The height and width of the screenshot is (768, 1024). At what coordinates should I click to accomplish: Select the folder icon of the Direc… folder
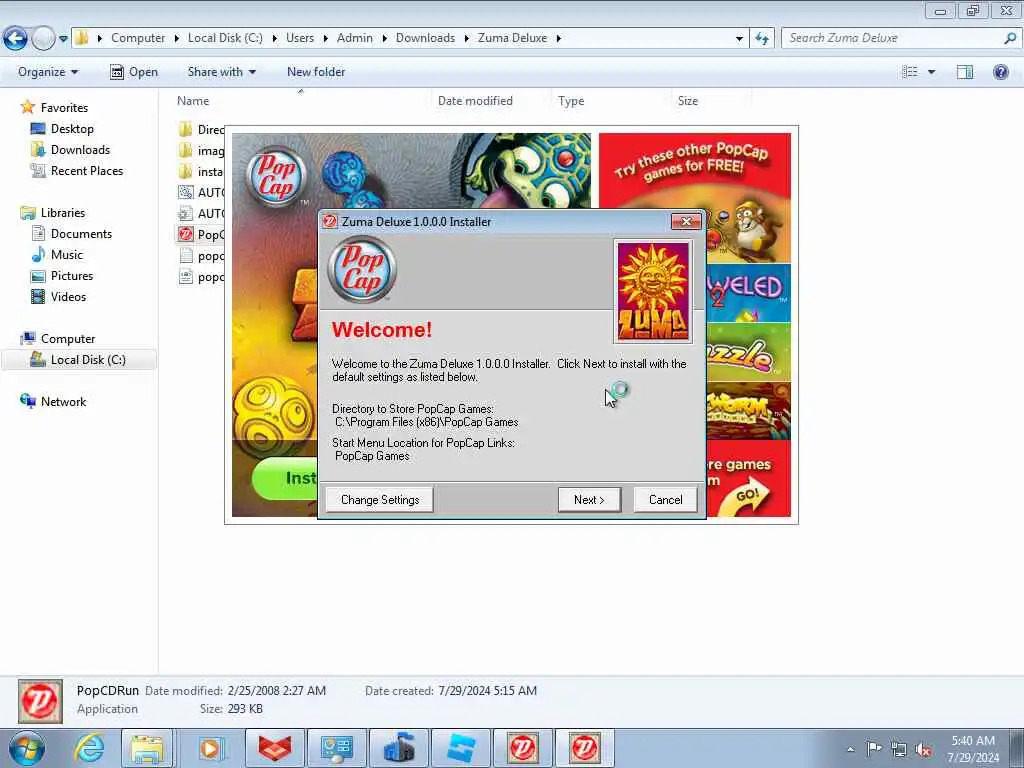tap(186, 129)
